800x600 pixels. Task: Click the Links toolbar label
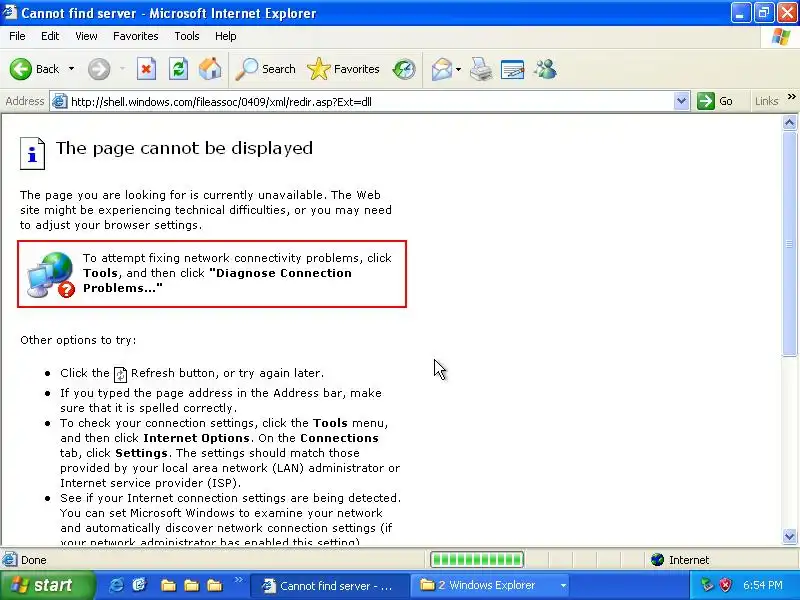[766, 101]
